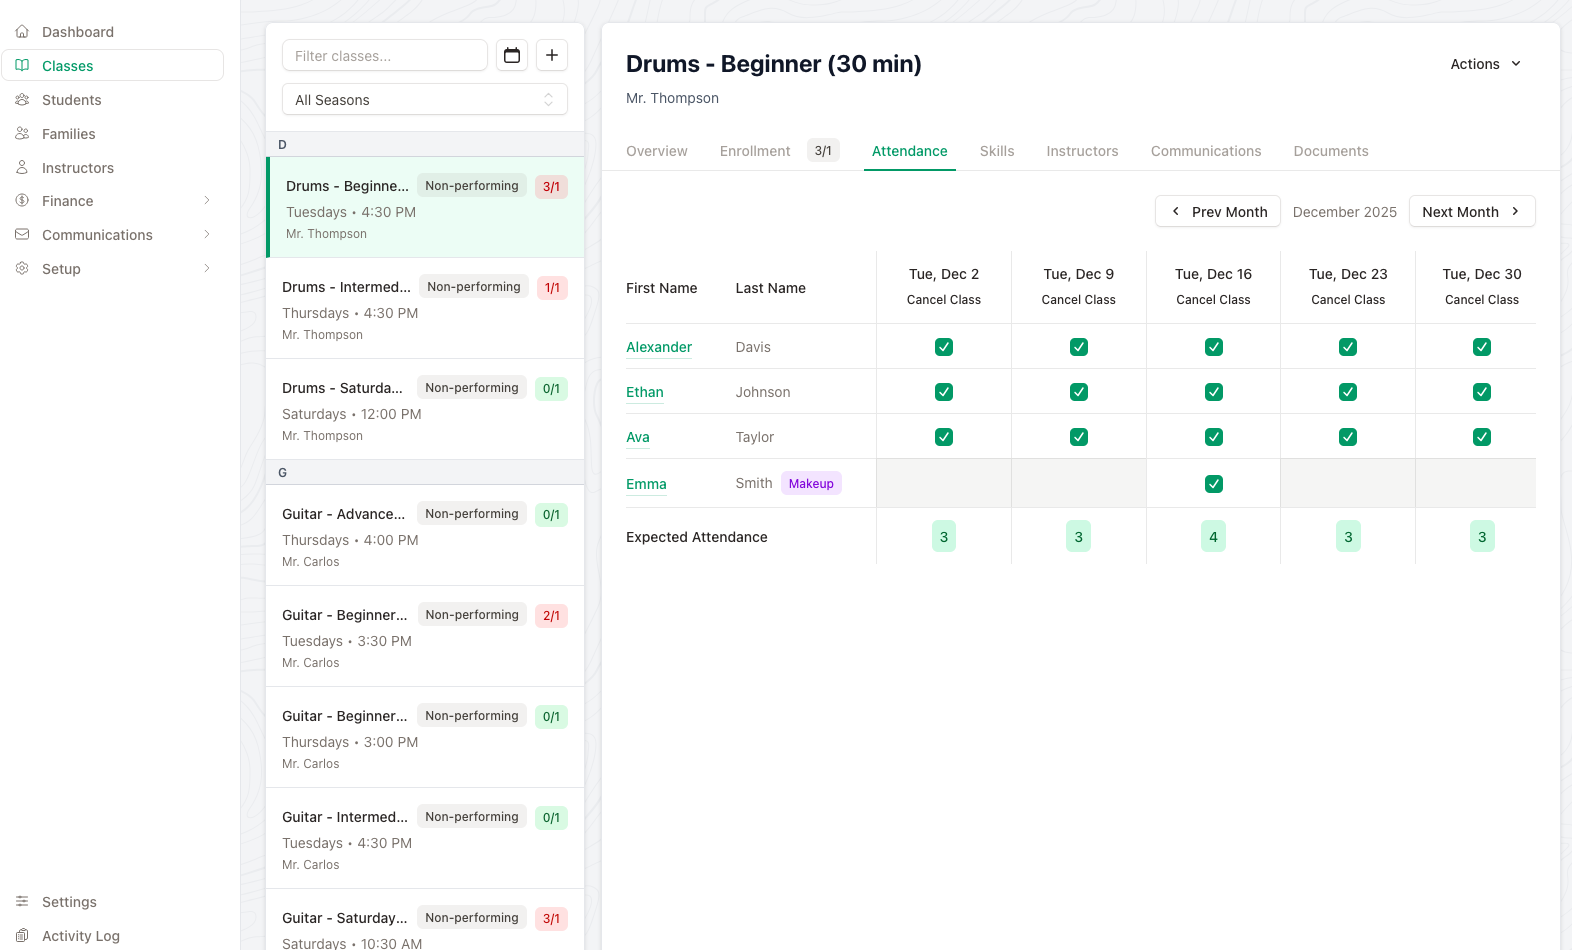
Task: Open the Instructors tab of the class
Action: point(1082,151)
